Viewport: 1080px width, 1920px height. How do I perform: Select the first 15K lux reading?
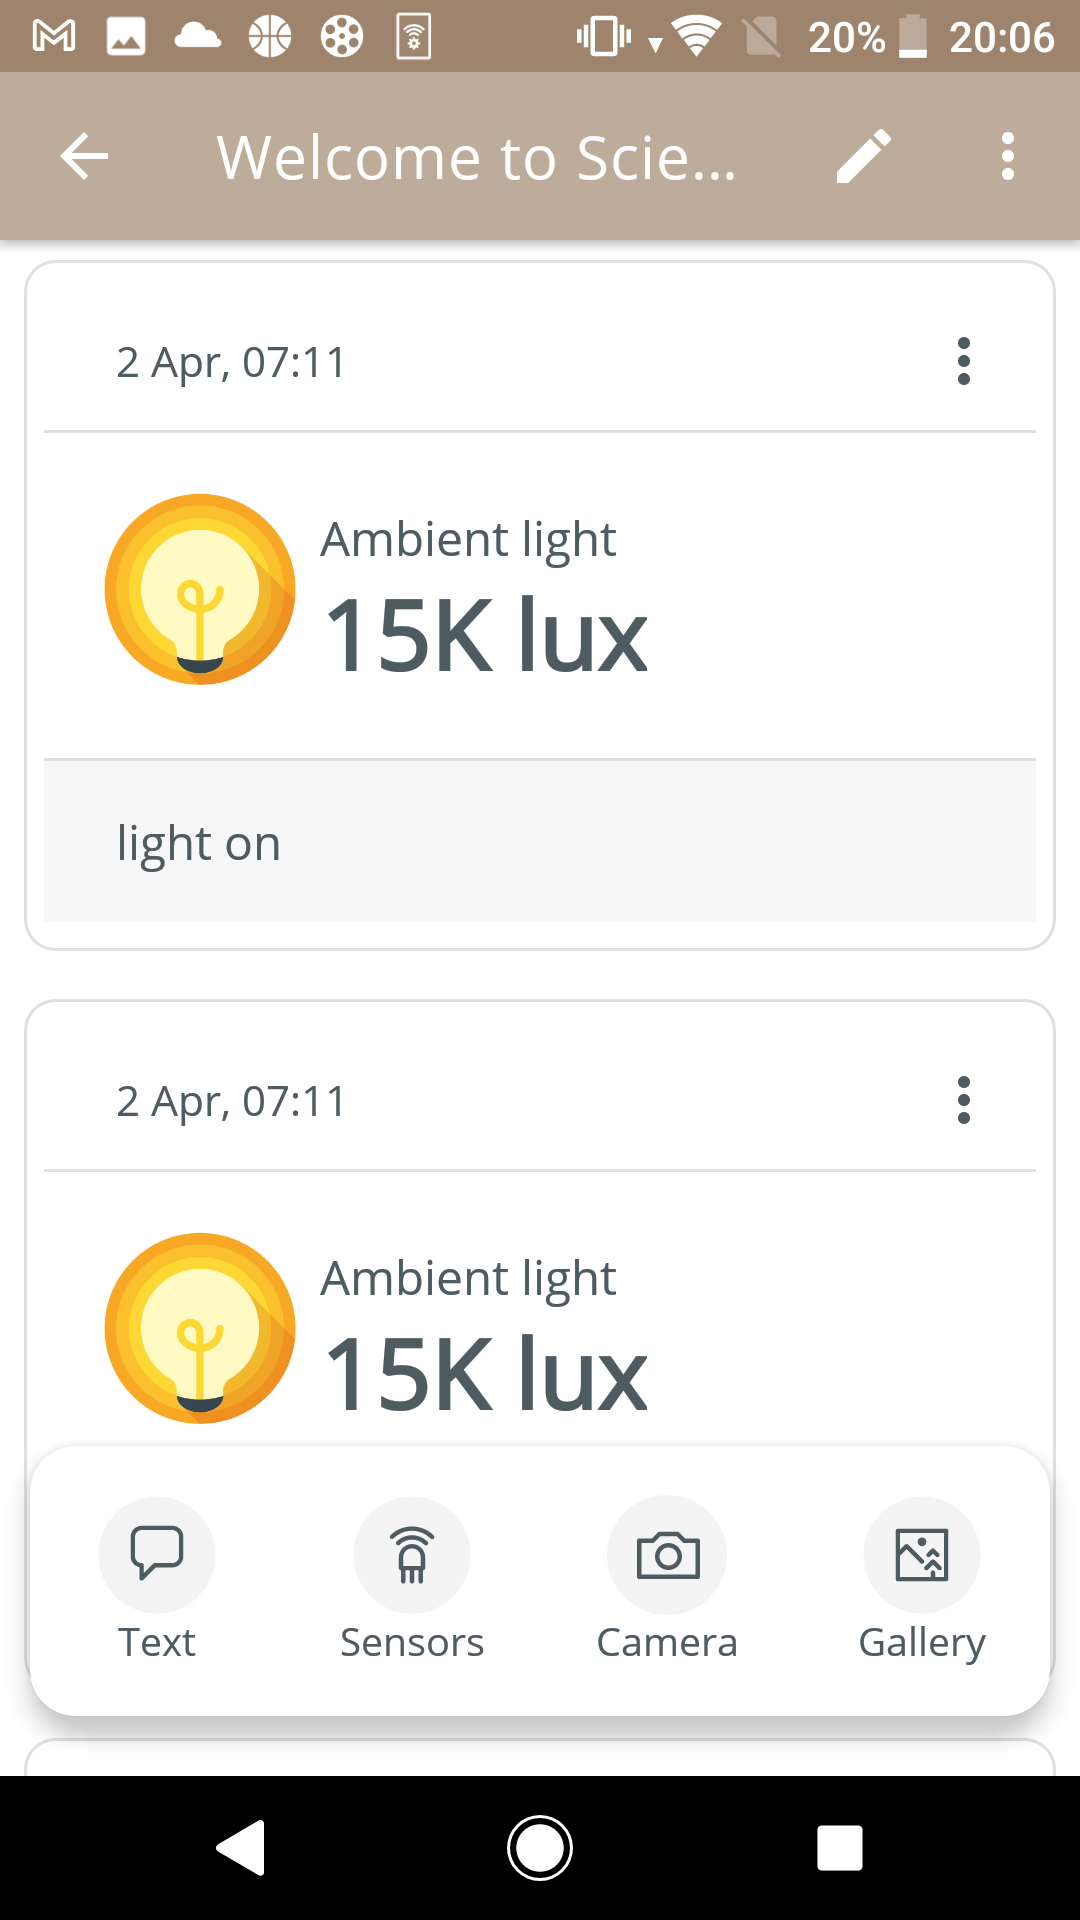[486, 635]
